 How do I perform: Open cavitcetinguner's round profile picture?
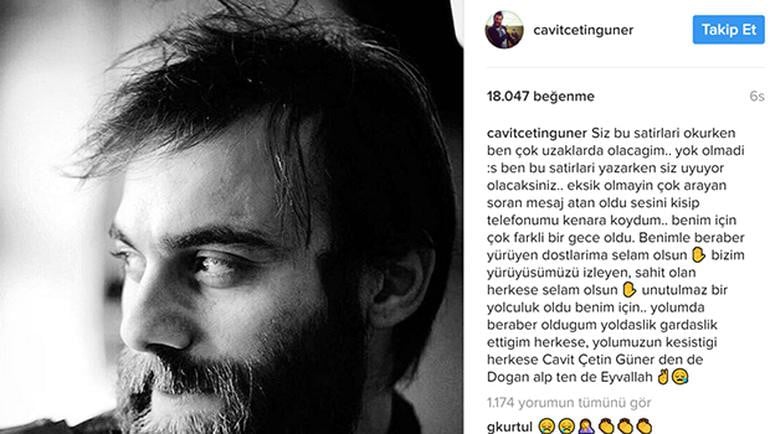pyautogui.click(x=504, y=29)
